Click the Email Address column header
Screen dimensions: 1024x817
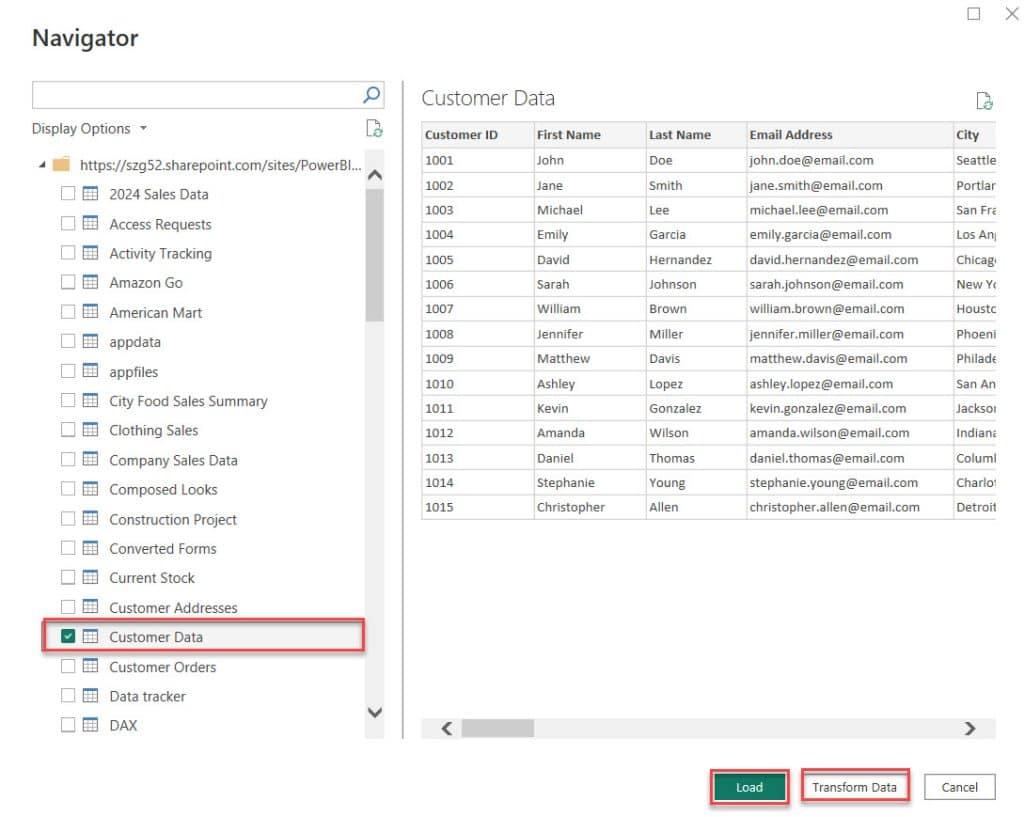(850, 135)
